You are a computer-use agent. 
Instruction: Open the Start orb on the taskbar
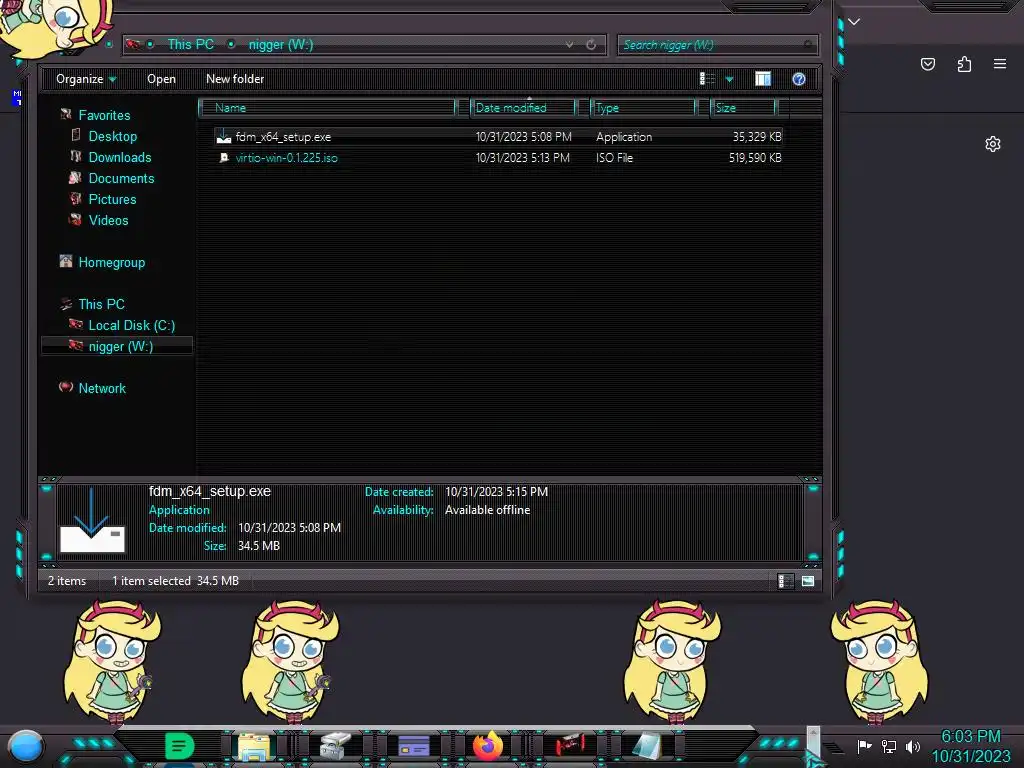click(x=26, y=746)
